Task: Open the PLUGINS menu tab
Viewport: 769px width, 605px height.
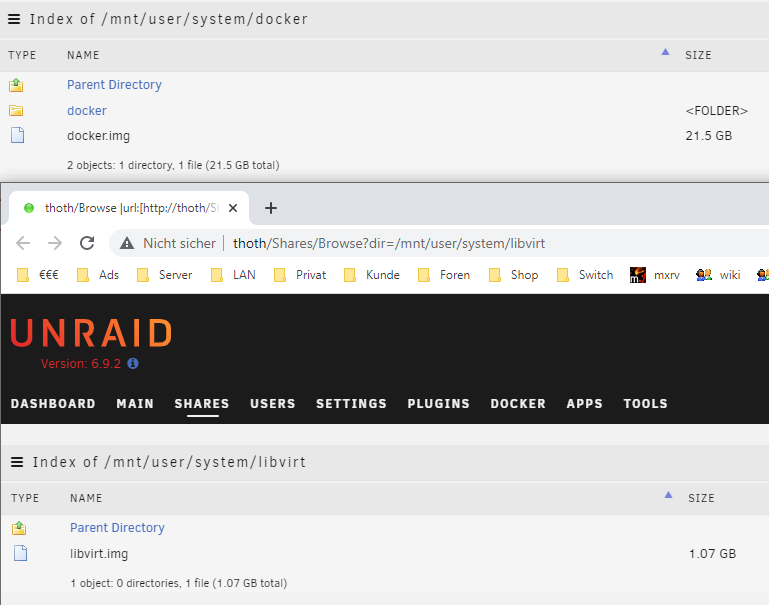Action: (x=438, y=403)
